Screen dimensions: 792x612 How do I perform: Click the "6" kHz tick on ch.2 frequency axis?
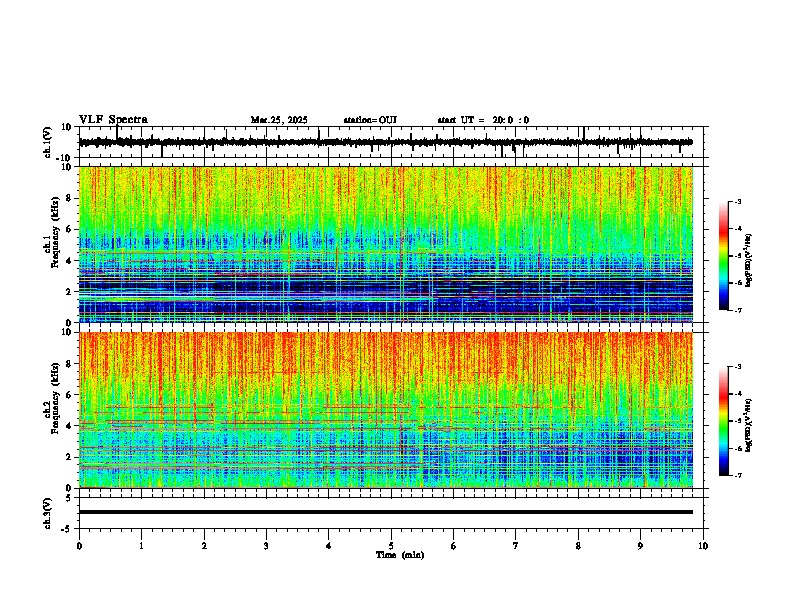pyautogui.click(x=69, y=395)
